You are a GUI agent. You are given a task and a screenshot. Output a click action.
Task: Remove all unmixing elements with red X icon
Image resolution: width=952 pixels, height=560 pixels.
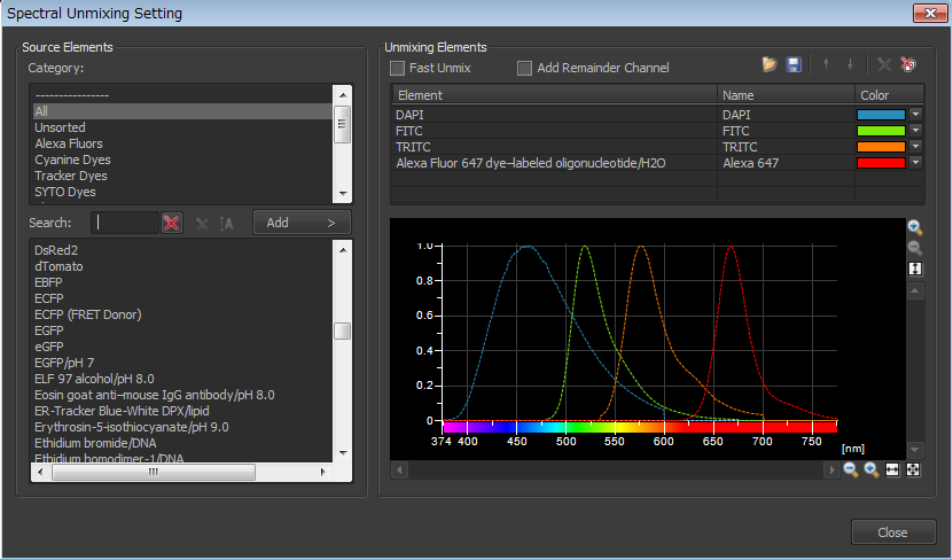coord(908,64)
